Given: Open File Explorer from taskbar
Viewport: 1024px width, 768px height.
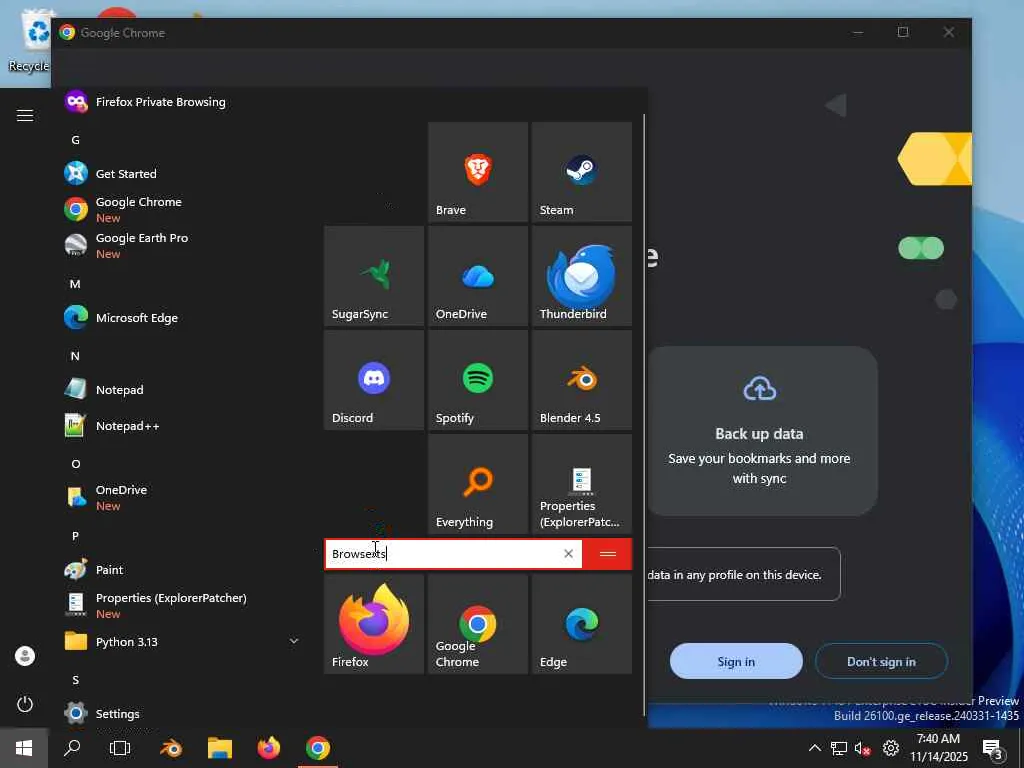Looking at the screenshot, I should pyautogui.click(x=220, y=748).
